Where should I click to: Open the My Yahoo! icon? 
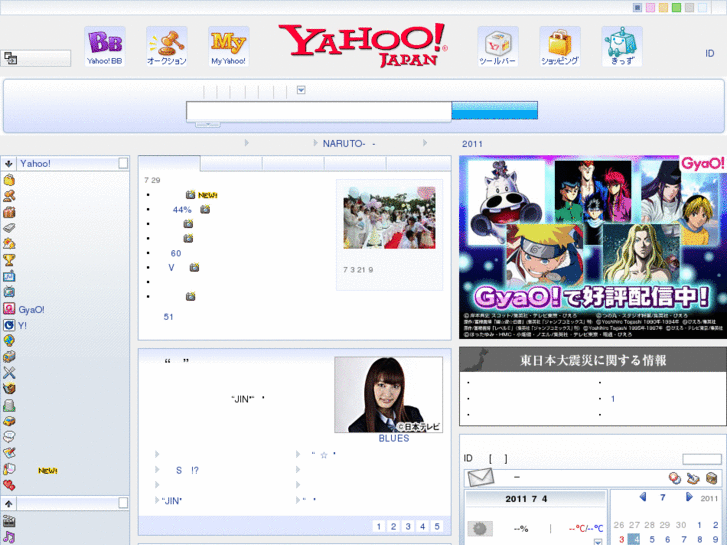point(228,45)
